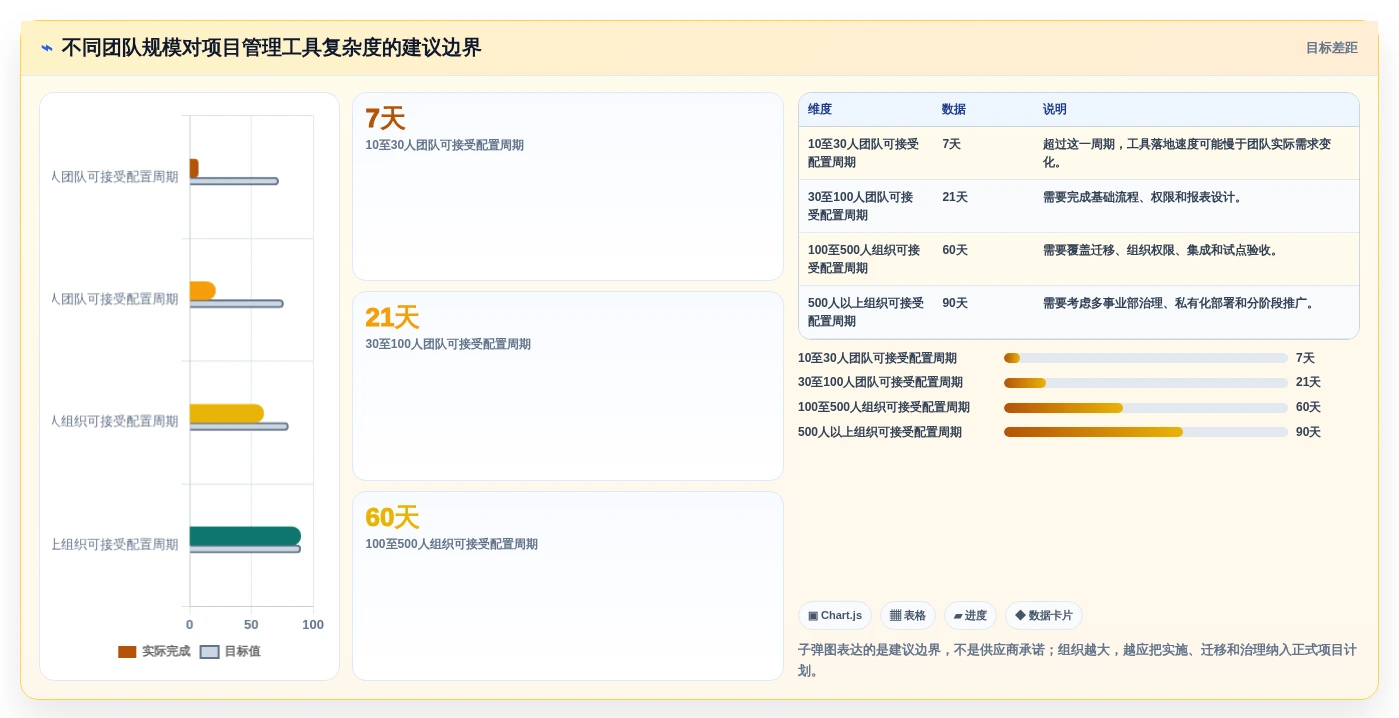This screenshot has width=1399, height=718.
Task: Click the 90天 progress bar
Action: (x=1146, y=432)
